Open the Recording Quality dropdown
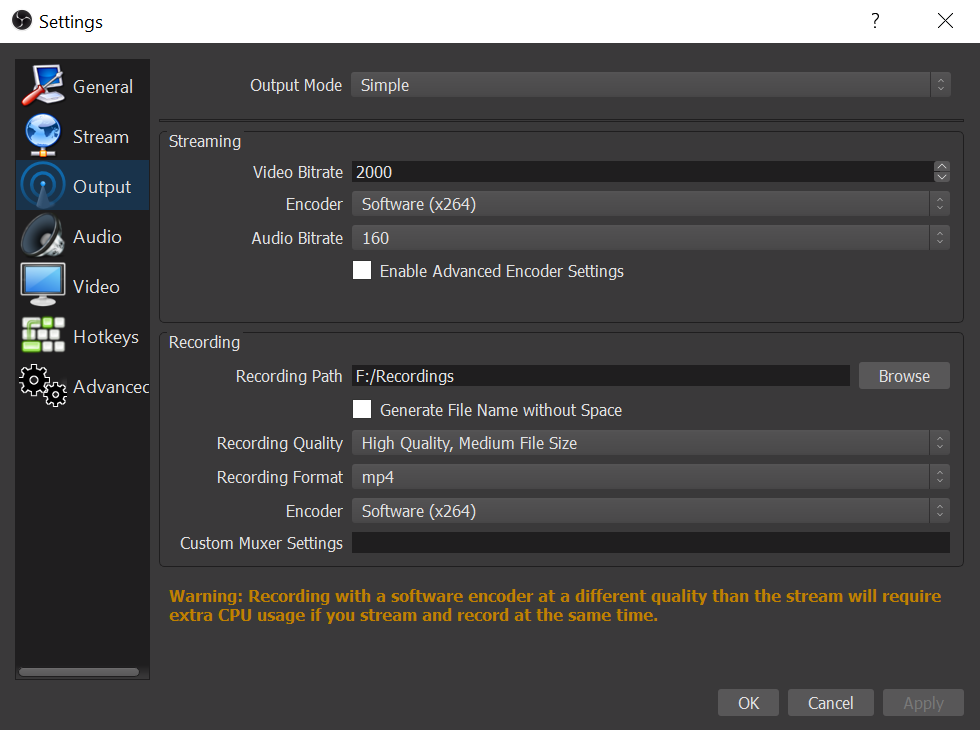 pos(650,443)
